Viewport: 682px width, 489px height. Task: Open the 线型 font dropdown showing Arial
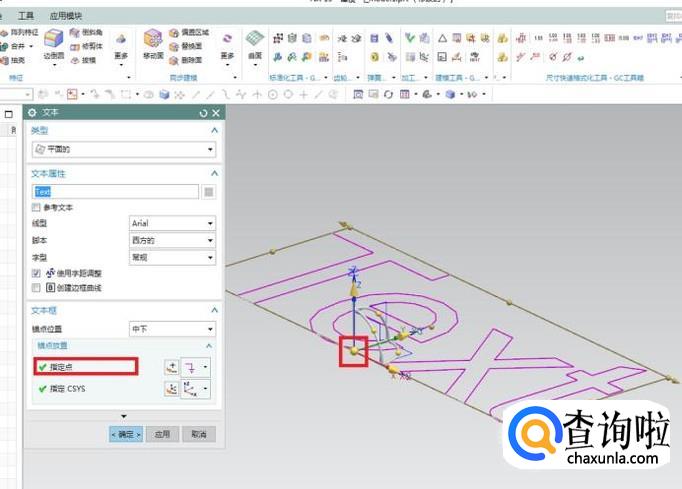pos(172,223)
